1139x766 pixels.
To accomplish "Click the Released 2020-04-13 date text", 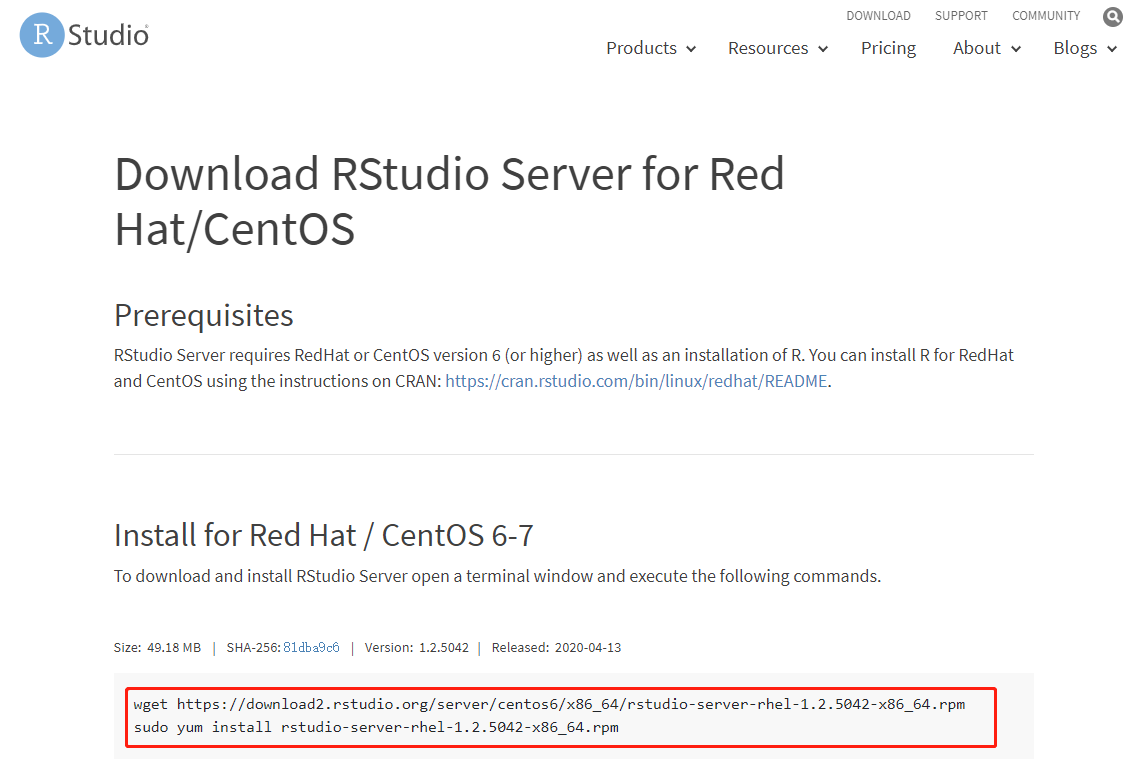I will [557, 647].
